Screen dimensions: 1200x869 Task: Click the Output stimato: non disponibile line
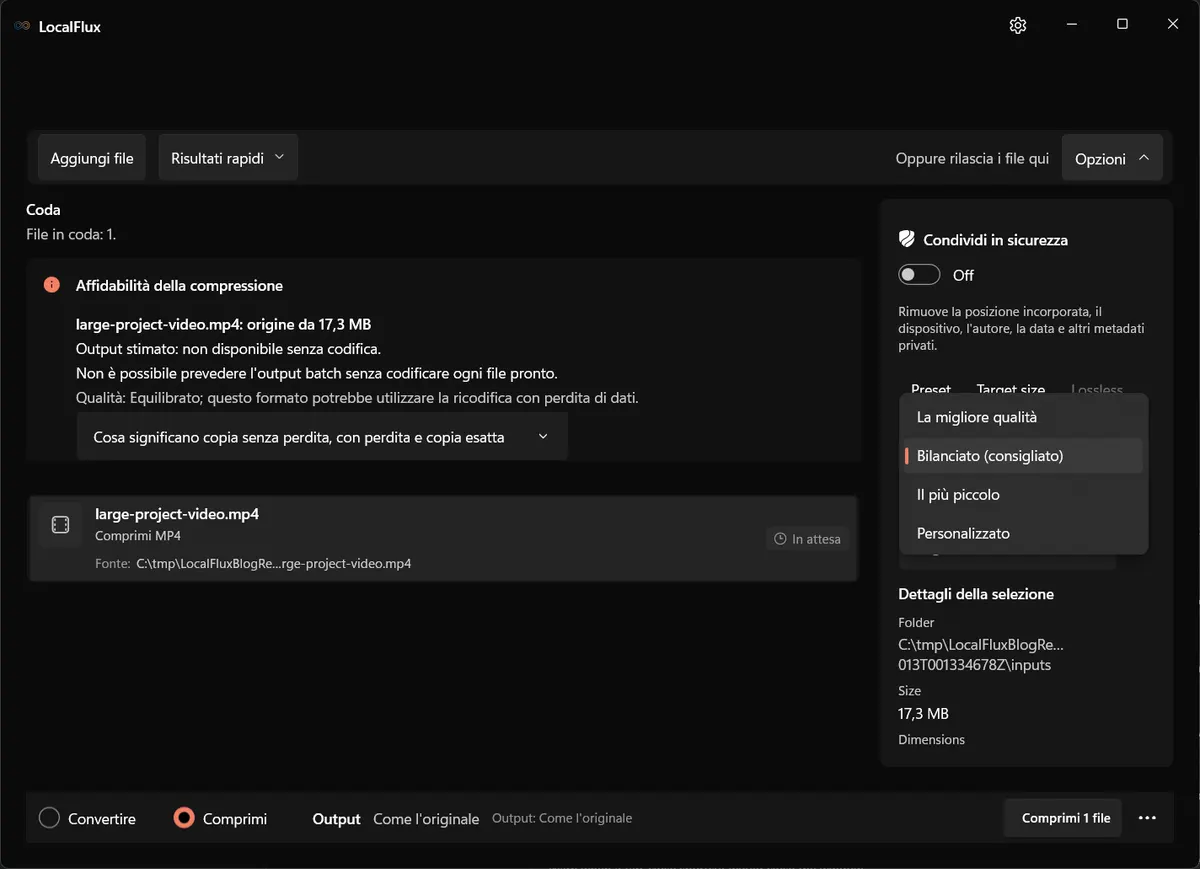pyautogui.click(x=229, y=349)
